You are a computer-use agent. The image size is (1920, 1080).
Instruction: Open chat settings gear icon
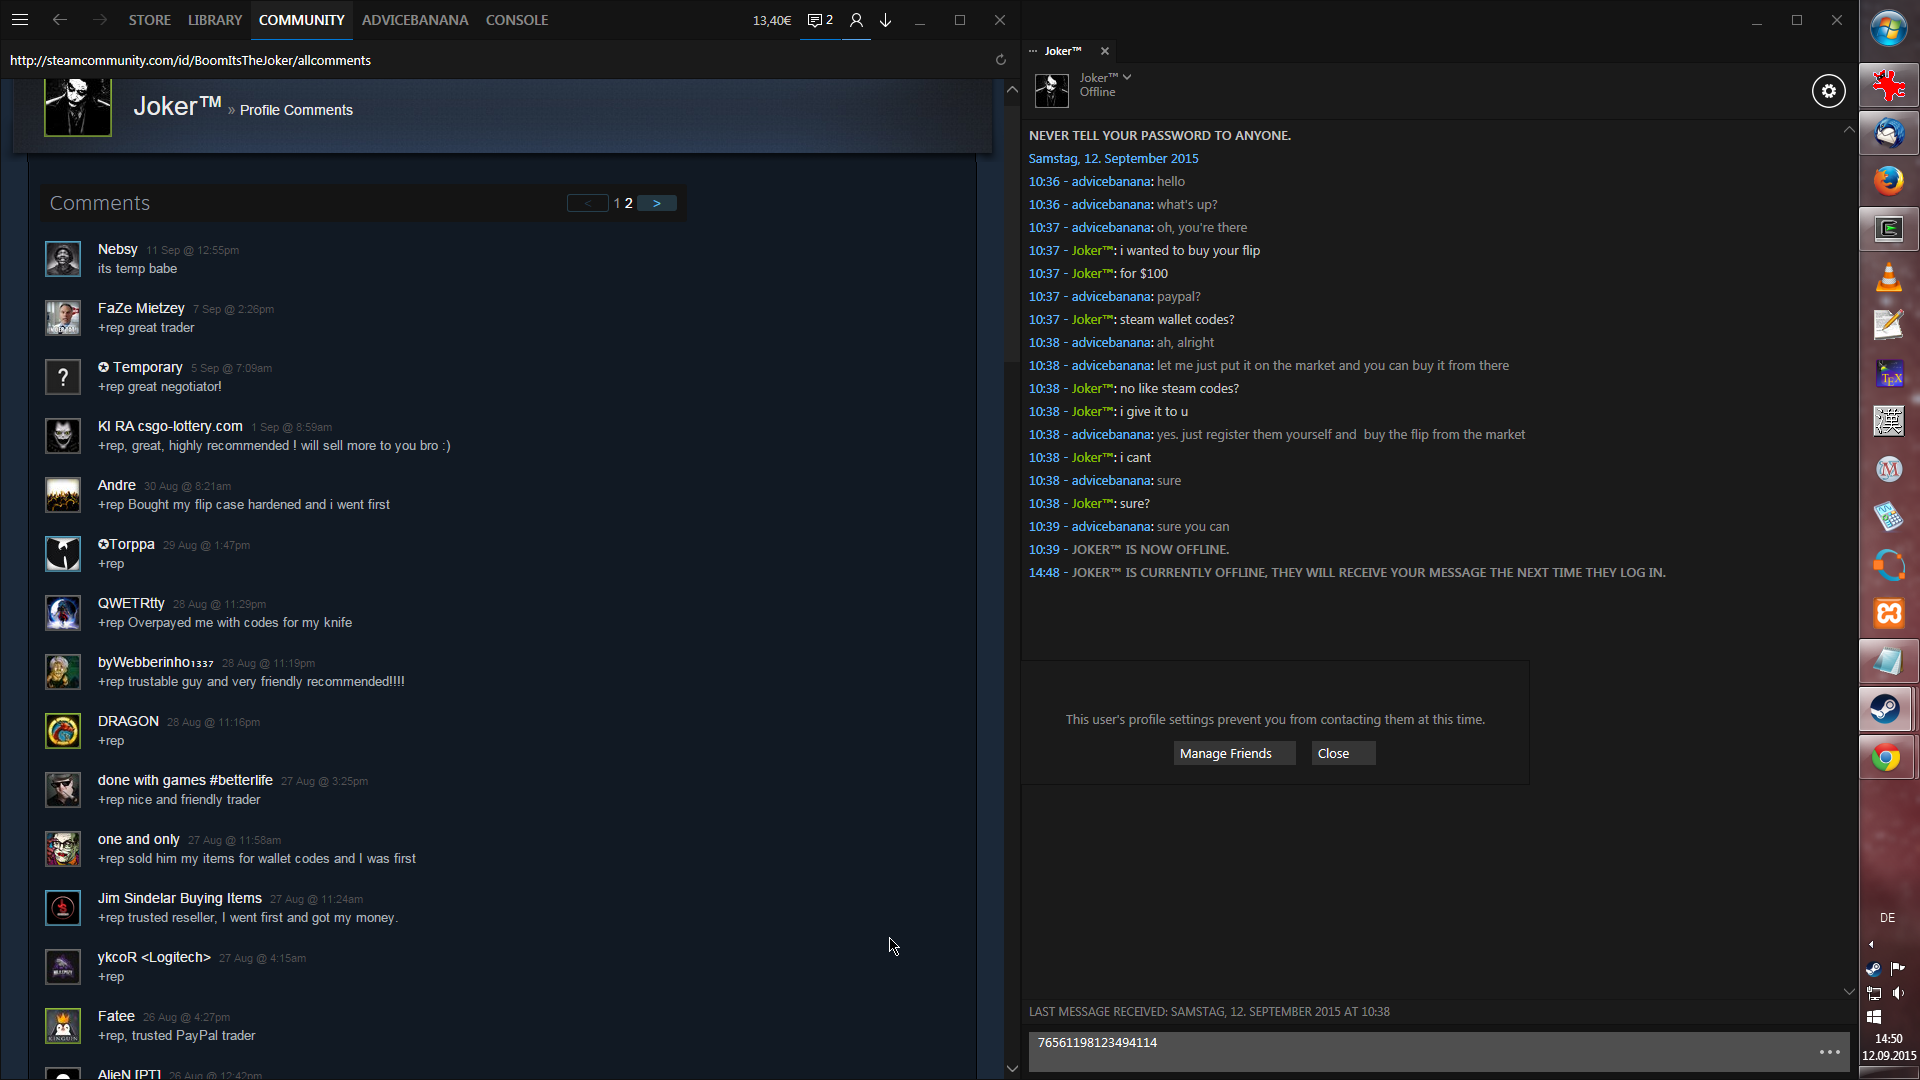pos(1828,91)
